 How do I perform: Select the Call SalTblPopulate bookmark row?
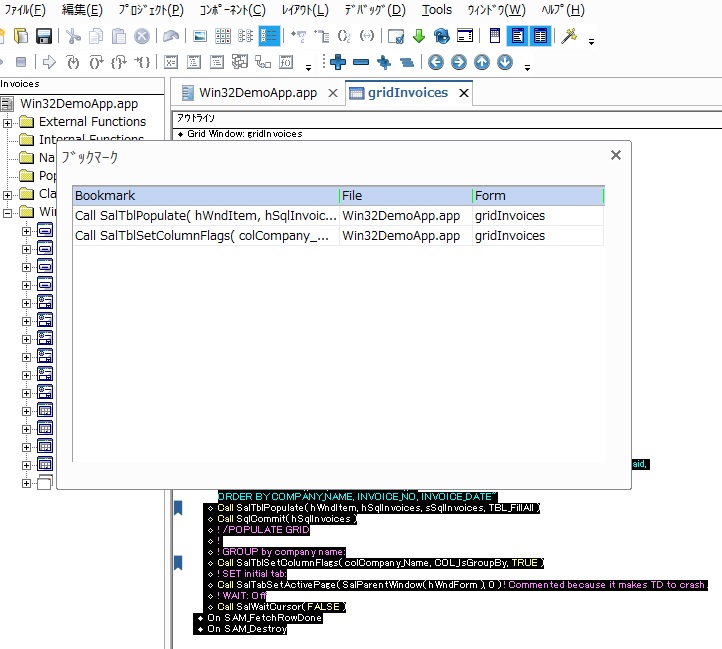(338, 216)
